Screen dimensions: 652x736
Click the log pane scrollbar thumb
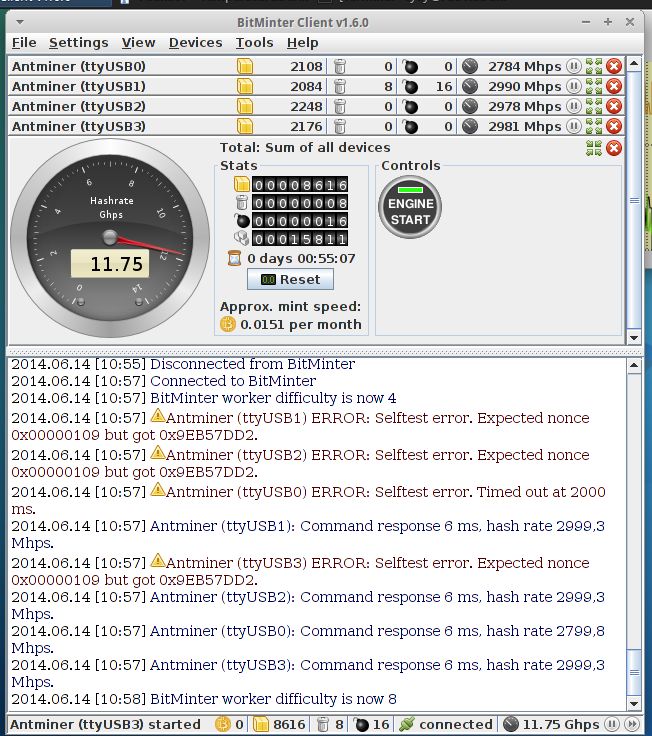(x=634, y=672)
